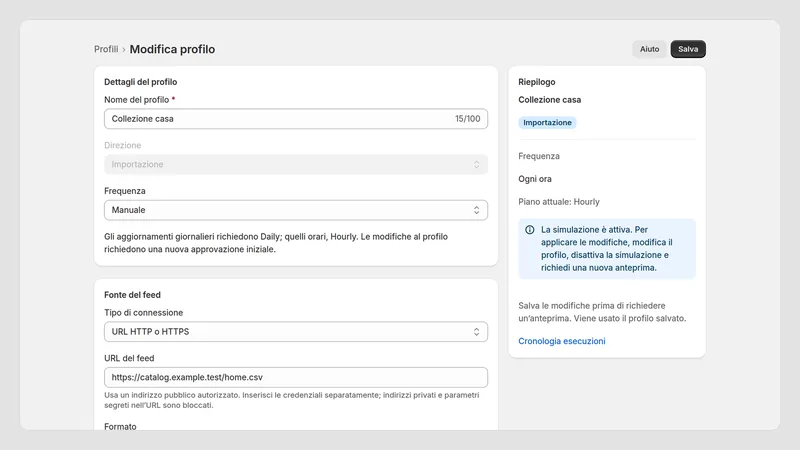Click Piano attuale: Hourly text
Image resolution: width=800 pixels, height=450 pixels.
[559, 202]
